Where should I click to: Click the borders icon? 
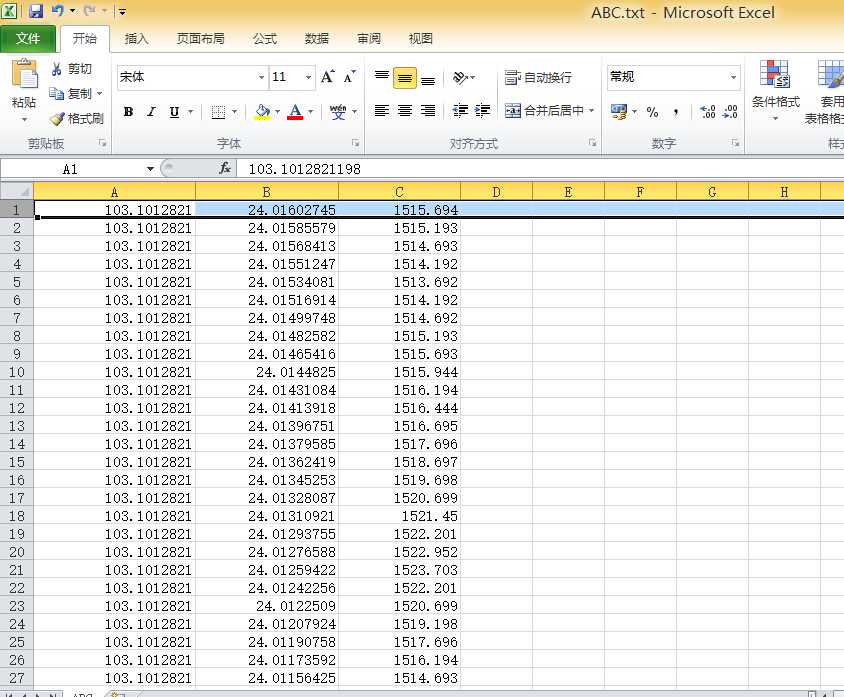pyautogui.click(x=218, y=112)
